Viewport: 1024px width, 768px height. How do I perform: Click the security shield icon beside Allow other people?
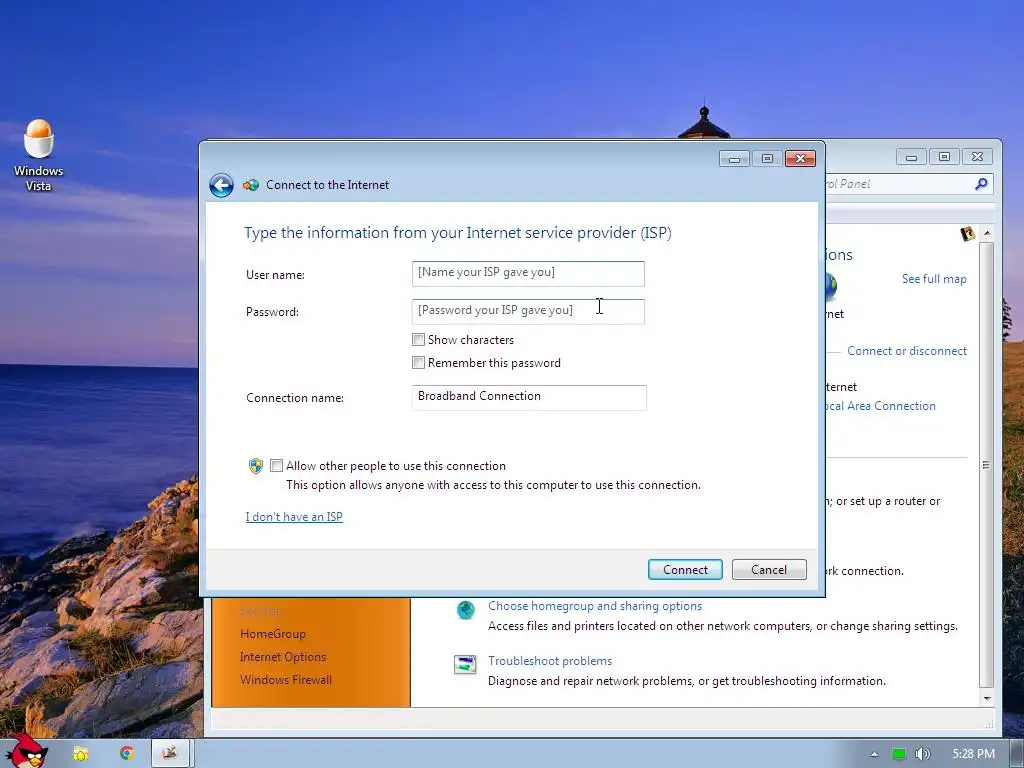point(256,466)
